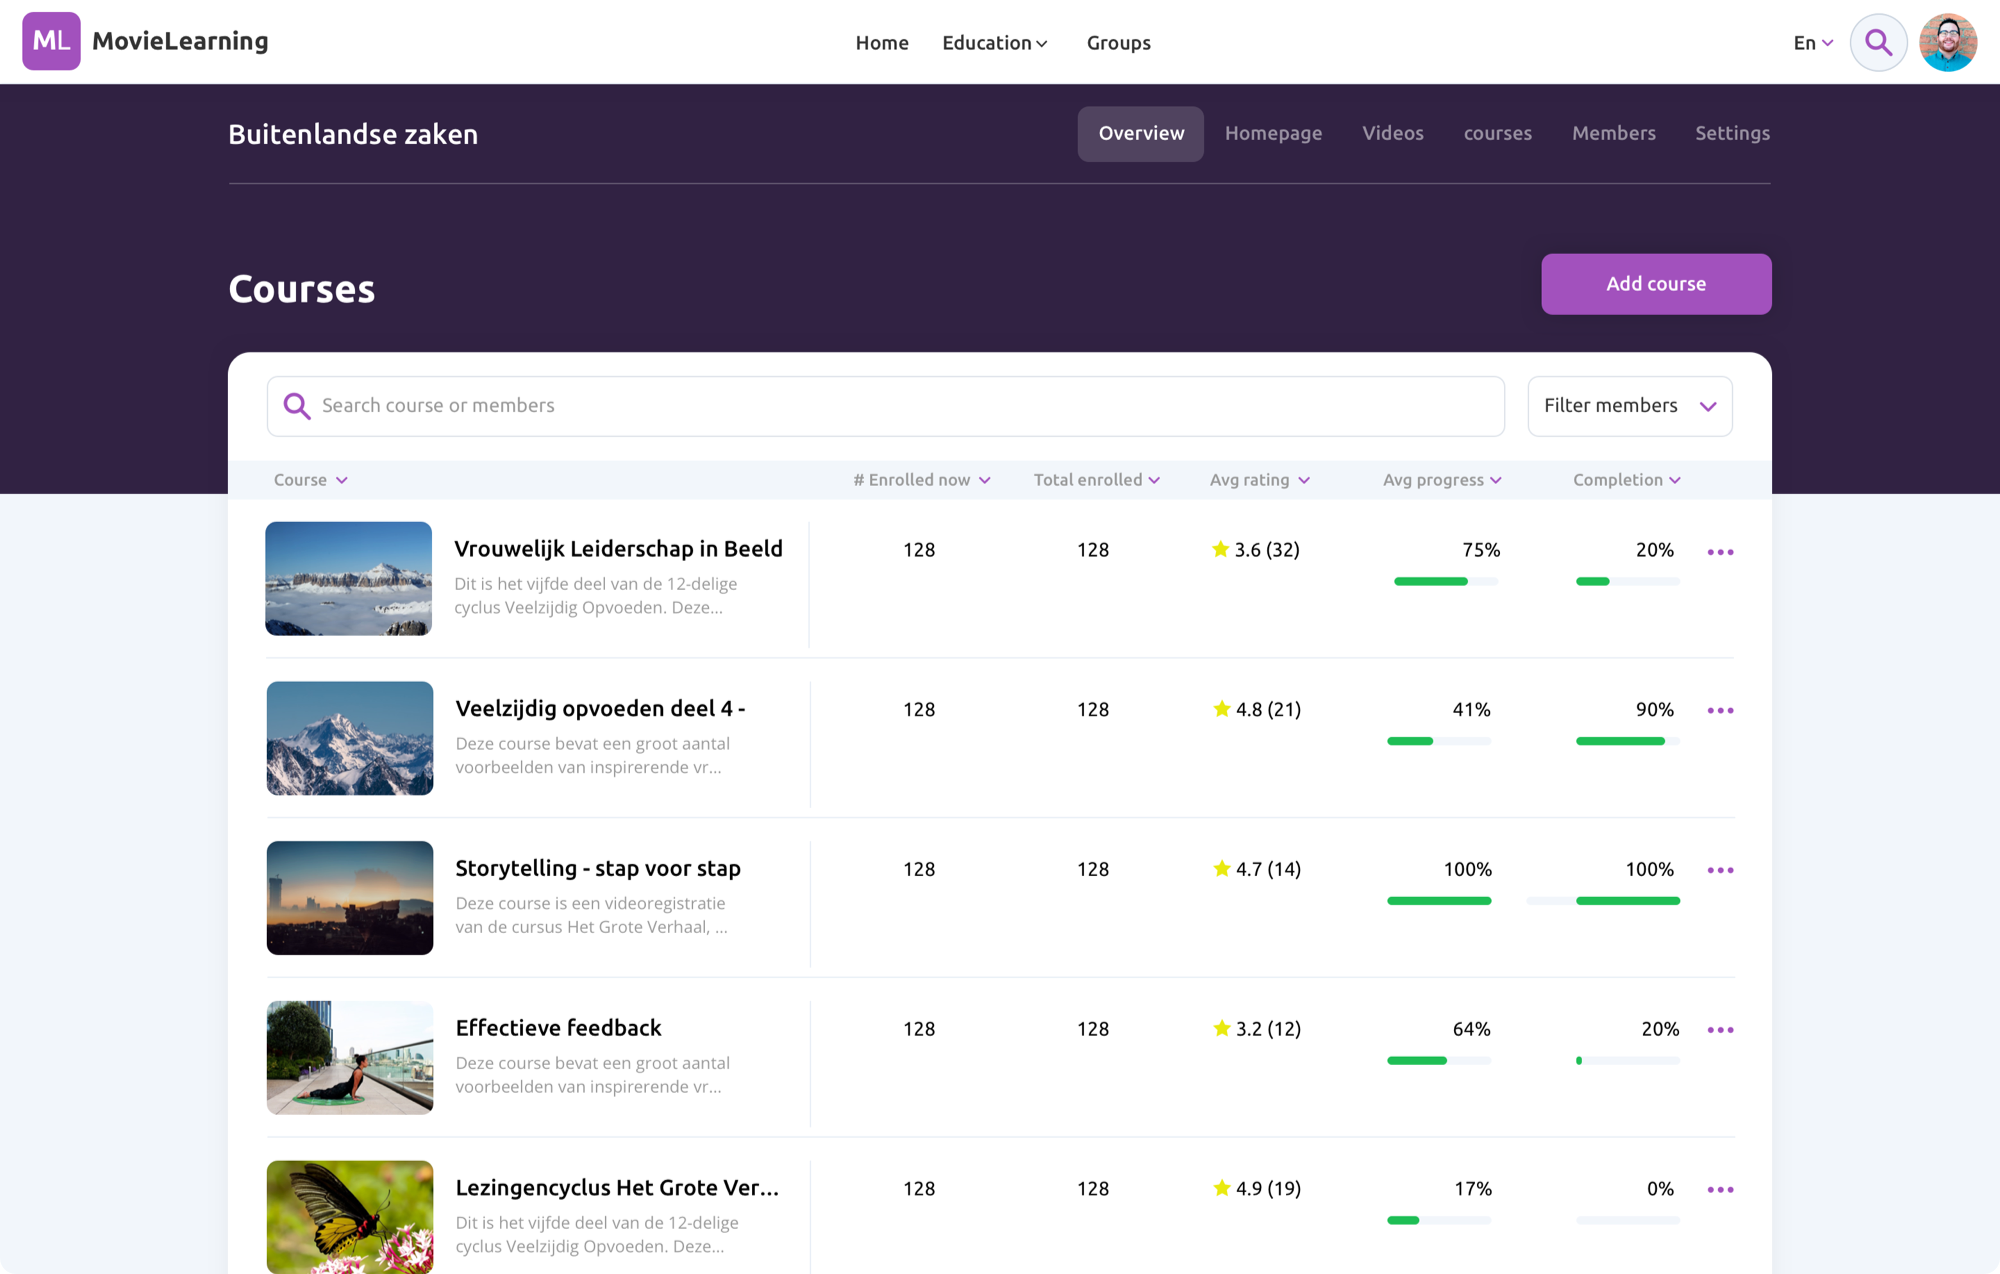Screen dimensions: 2000x1274
Task: Click the Search course or members field
Action: tap(885, 406)
